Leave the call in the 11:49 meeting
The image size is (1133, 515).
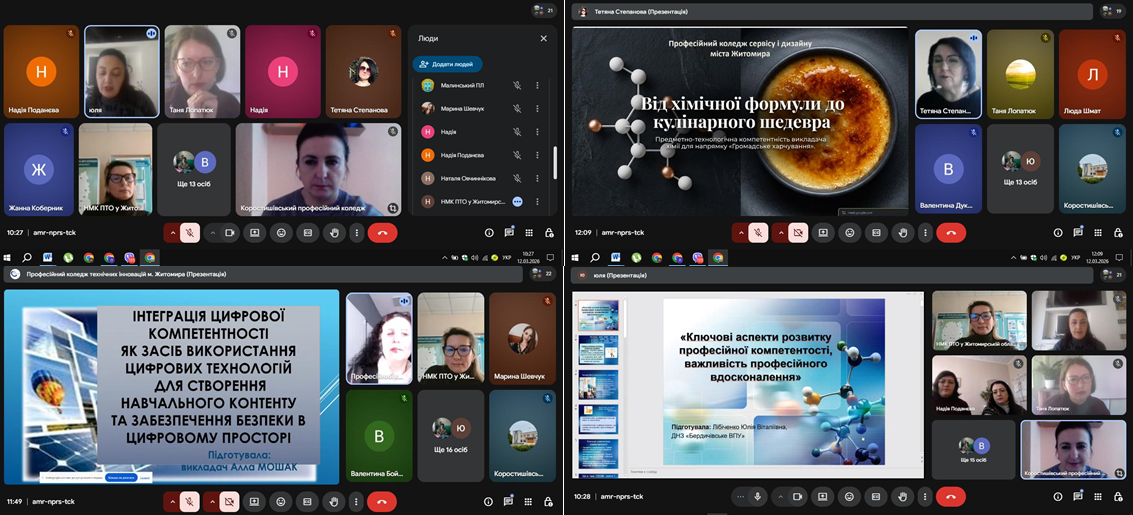tap(381, 501)
